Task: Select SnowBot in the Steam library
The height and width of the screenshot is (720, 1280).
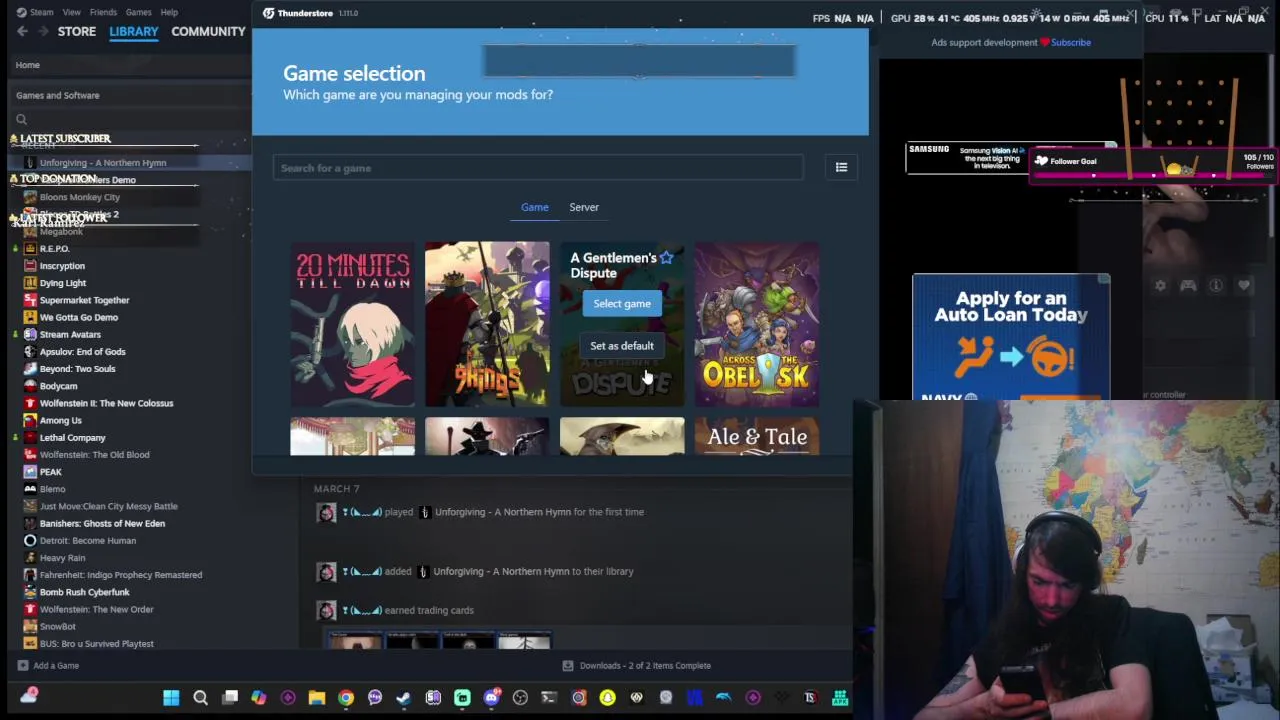Action: click(x=57, y=626)
